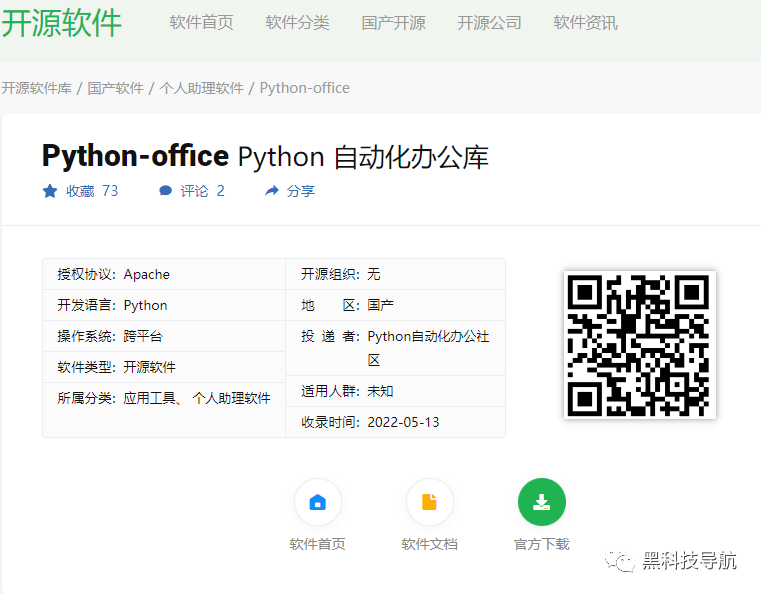Go to 国产软件 breadcrumb
Screen dimensions: 761x594
(x=116, y=88)
